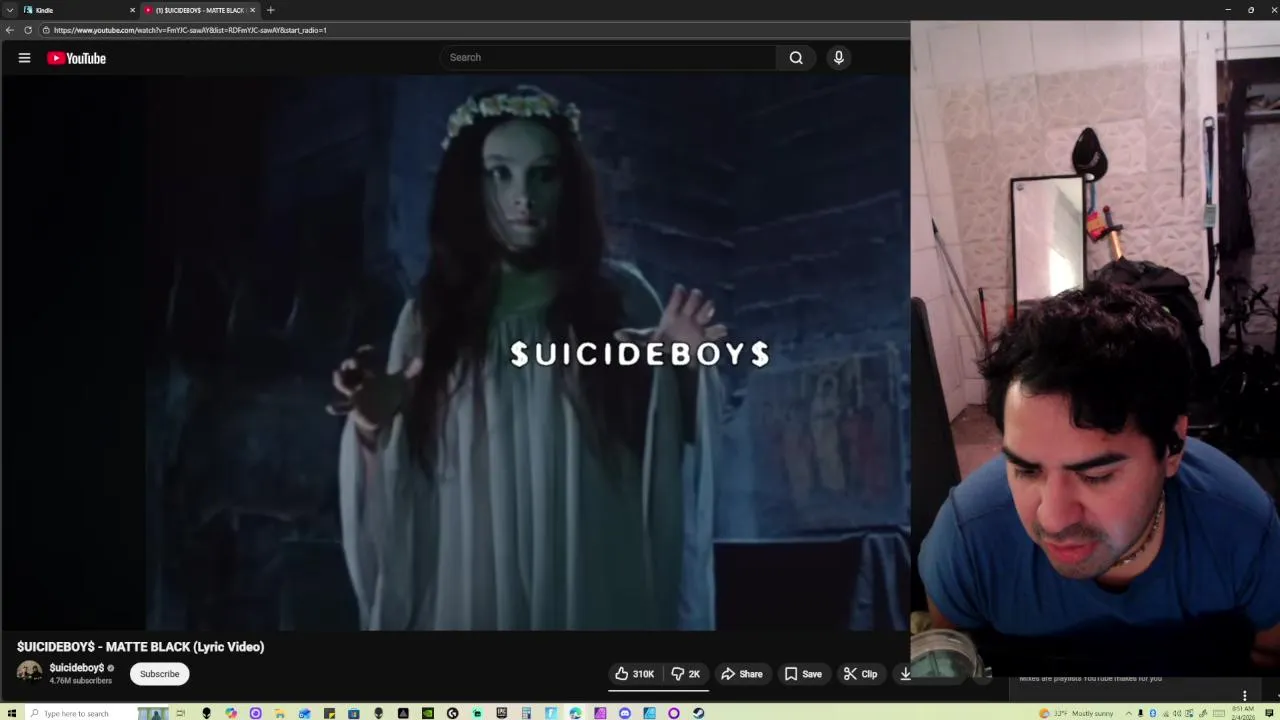1280x720 pixels.
Task: Open Epic Games Launcher on the taskbar
Action: tap(501, 713)
